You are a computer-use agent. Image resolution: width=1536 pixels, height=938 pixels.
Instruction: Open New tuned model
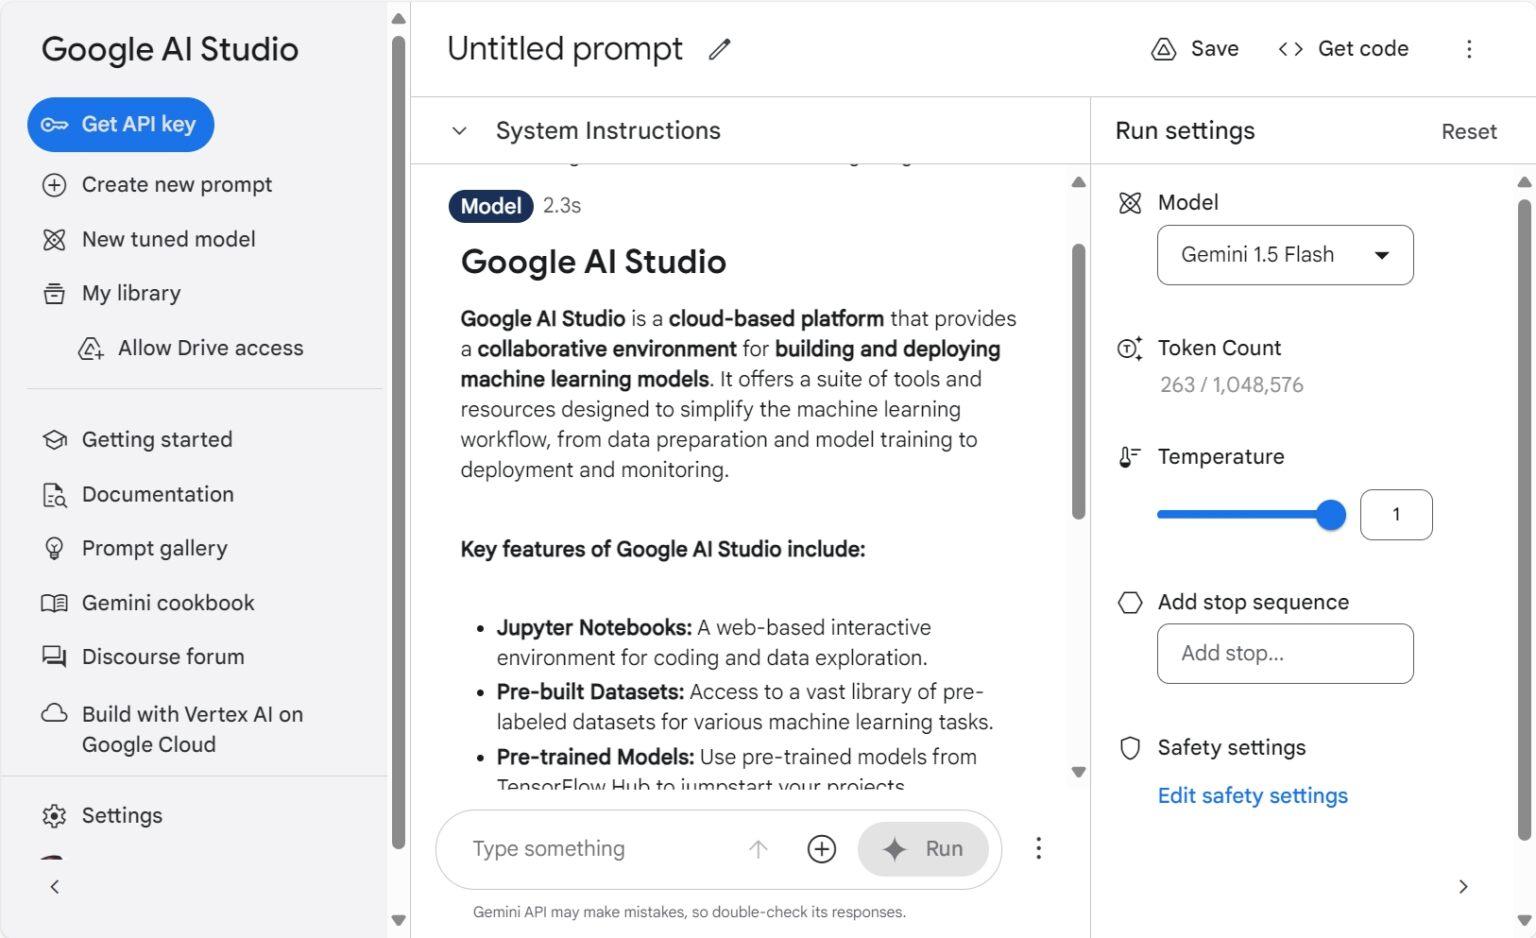click(169, 240)
